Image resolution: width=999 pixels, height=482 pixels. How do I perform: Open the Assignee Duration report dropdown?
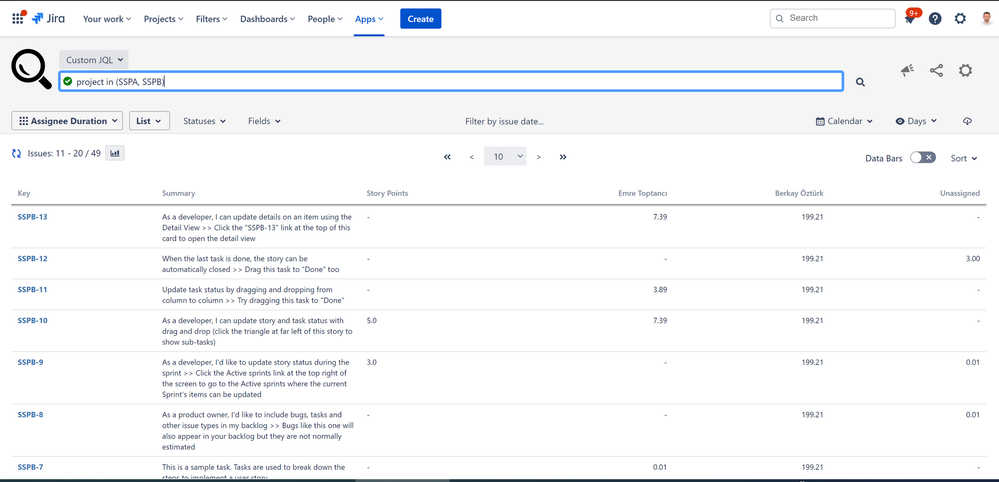(67, 121)
